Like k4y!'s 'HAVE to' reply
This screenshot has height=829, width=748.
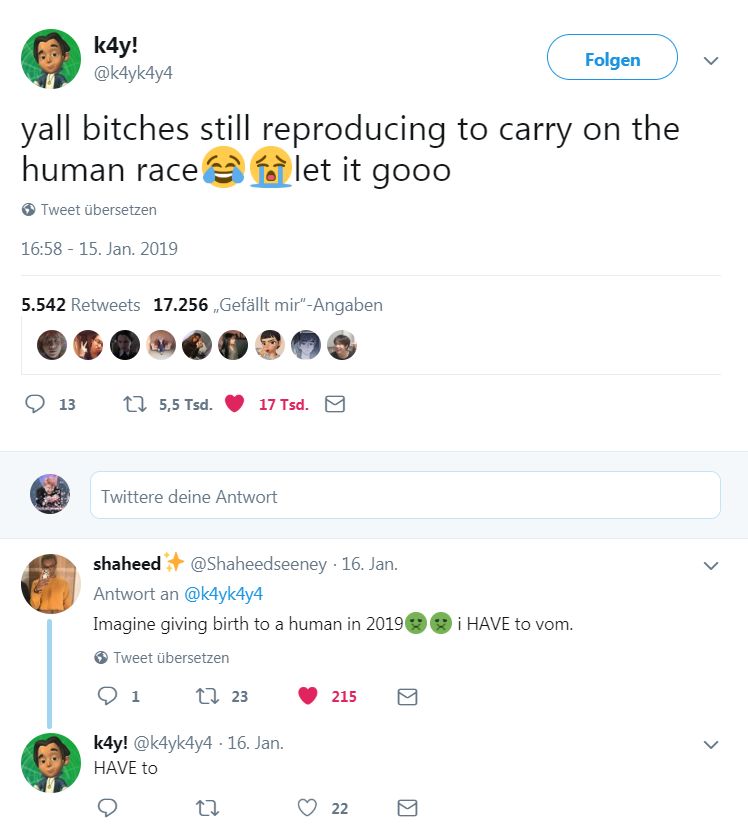tap(308, 808)
